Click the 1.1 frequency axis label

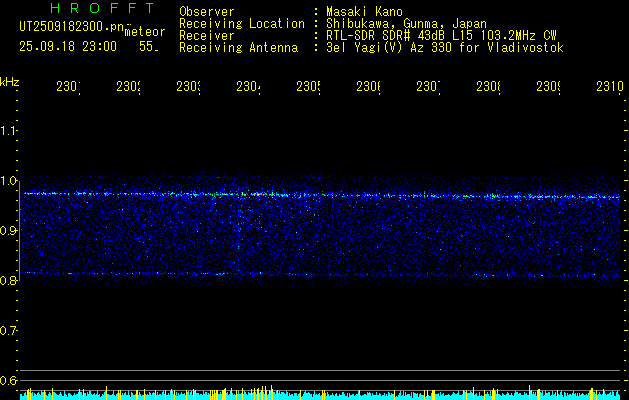click(x=8, y=131)
